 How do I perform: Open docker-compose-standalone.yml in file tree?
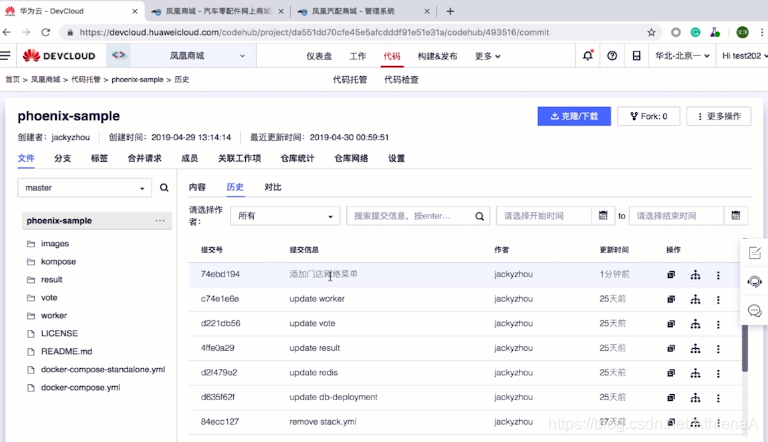[x=103, y=369]
